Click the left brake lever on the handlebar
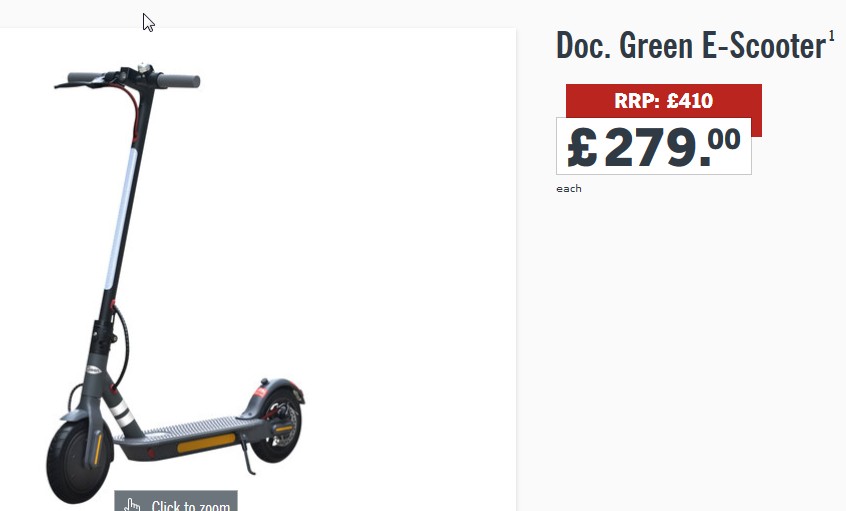 81,83
